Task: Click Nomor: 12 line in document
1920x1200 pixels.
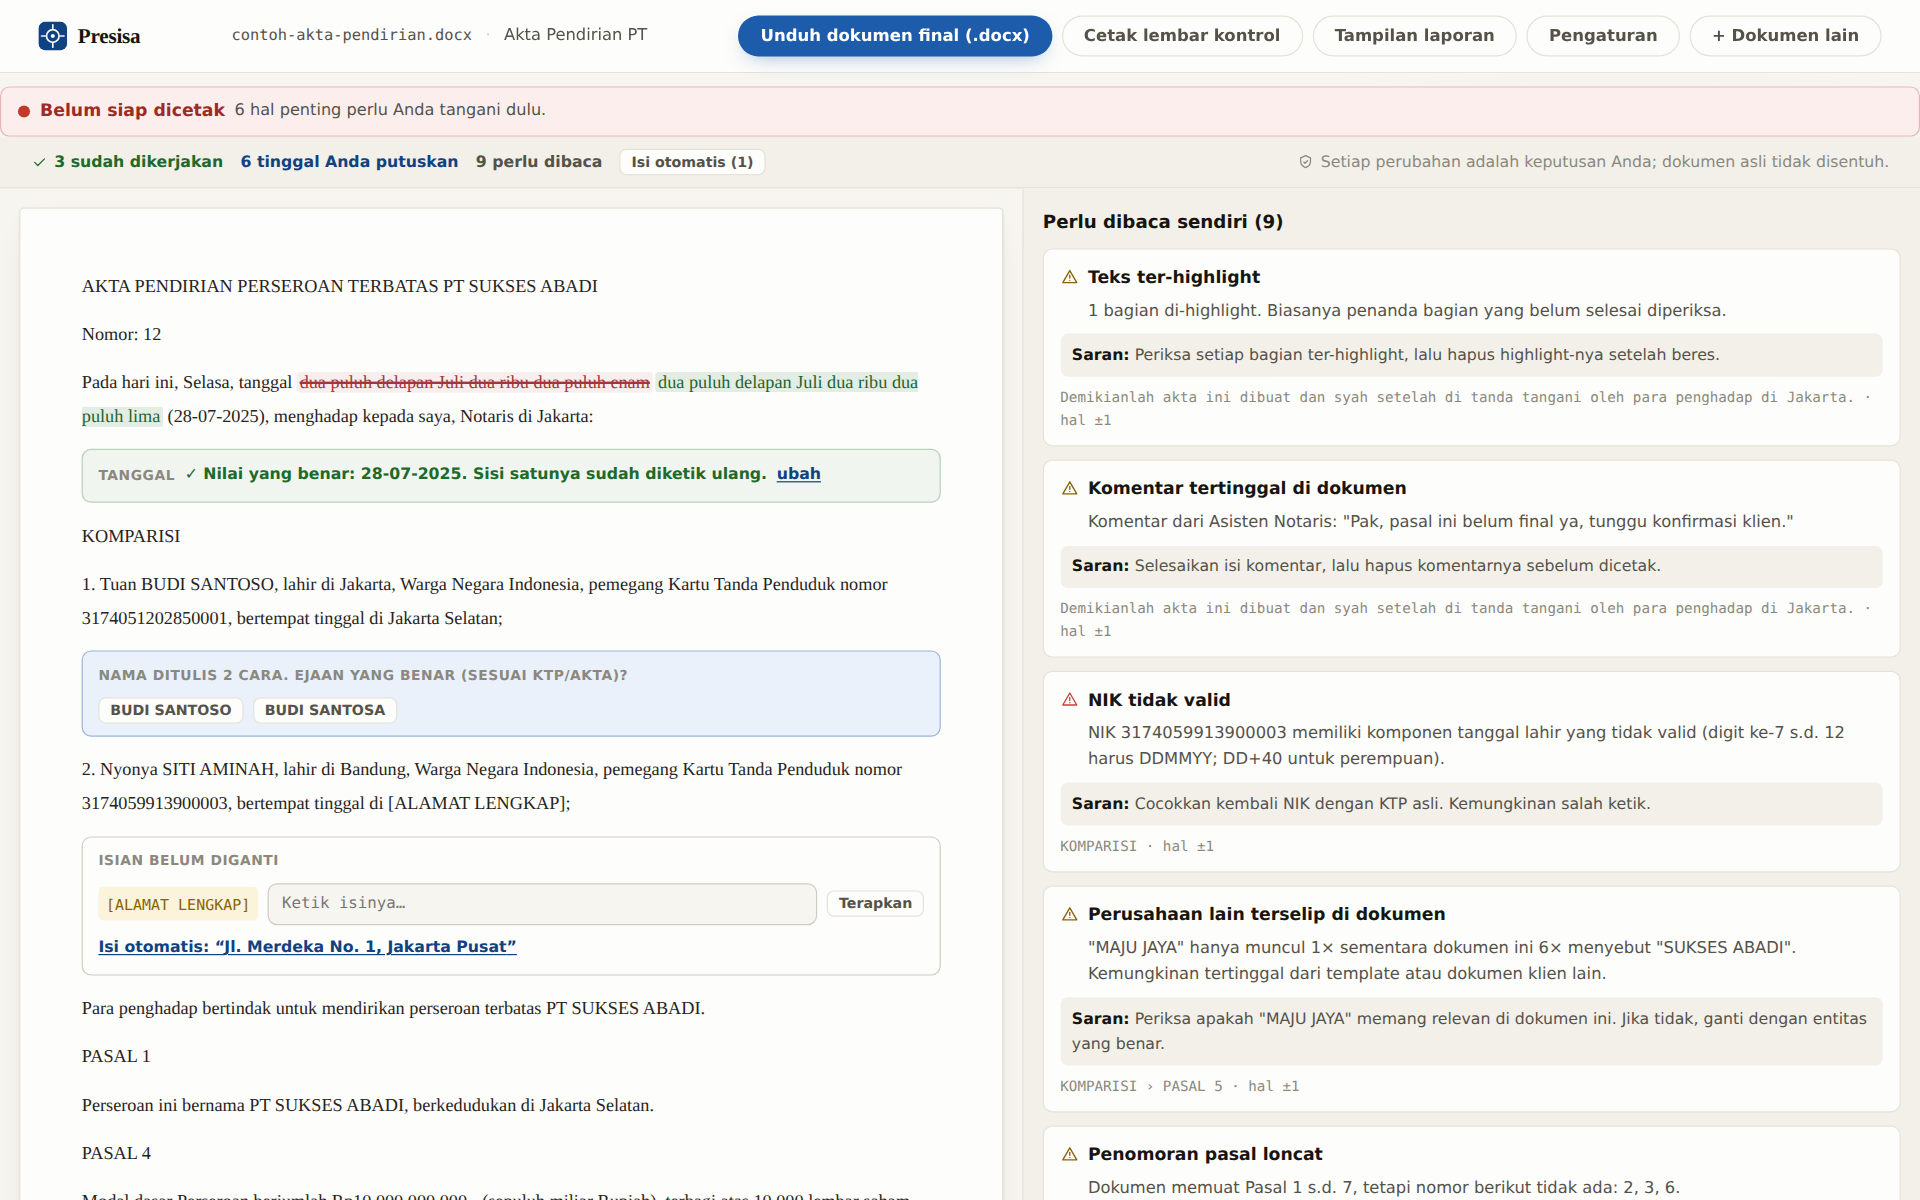Action: click(x=121, y=334)
